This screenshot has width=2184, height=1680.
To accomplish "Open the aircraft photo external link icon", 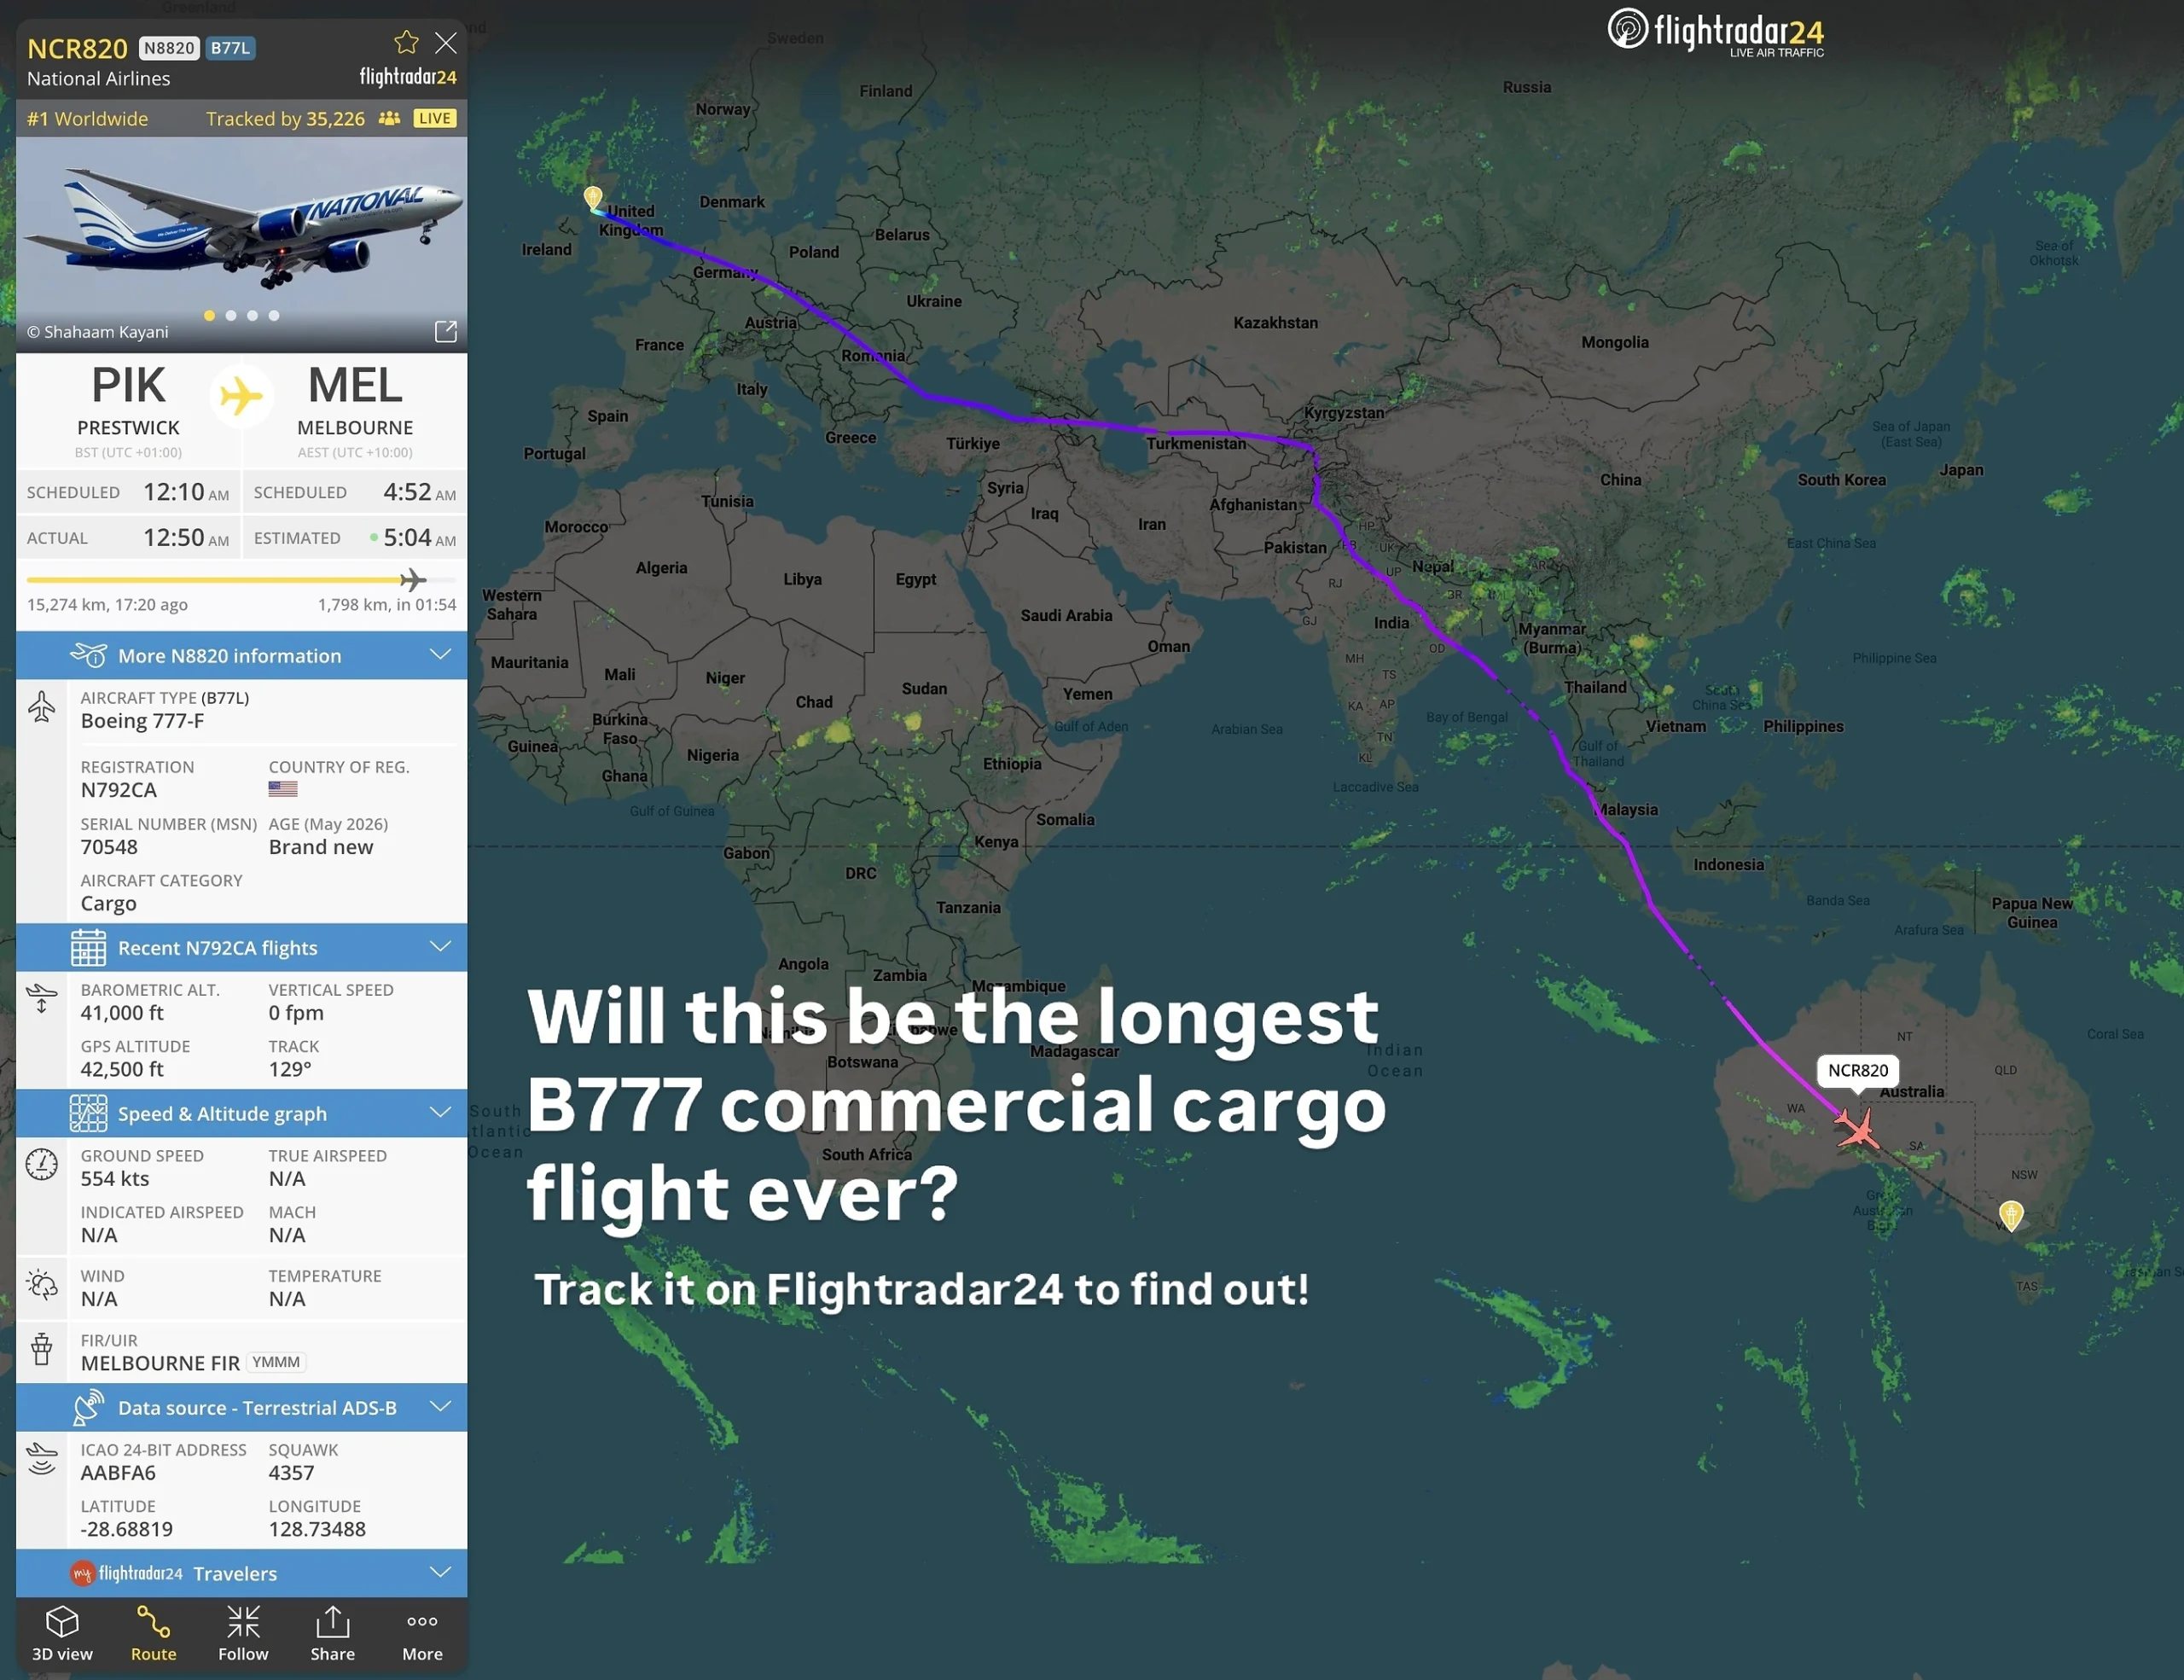I will coord(446,331).
